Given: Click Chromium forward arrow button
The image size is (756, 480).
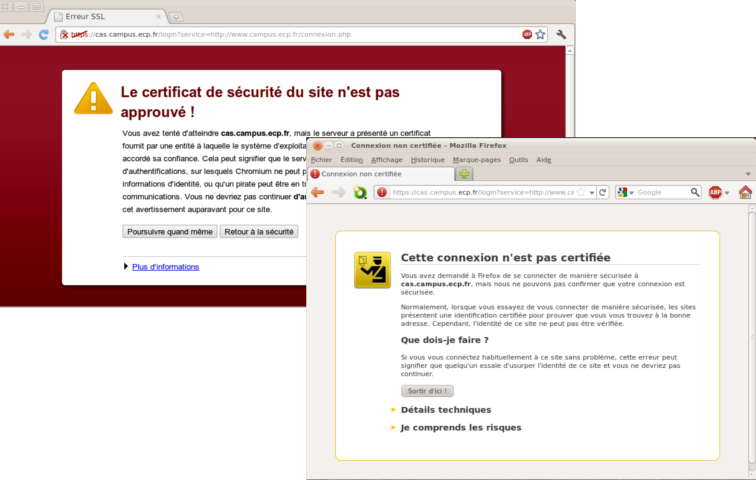Looking at the screenshot, I should pyautogui.click(x=27, y=34).
